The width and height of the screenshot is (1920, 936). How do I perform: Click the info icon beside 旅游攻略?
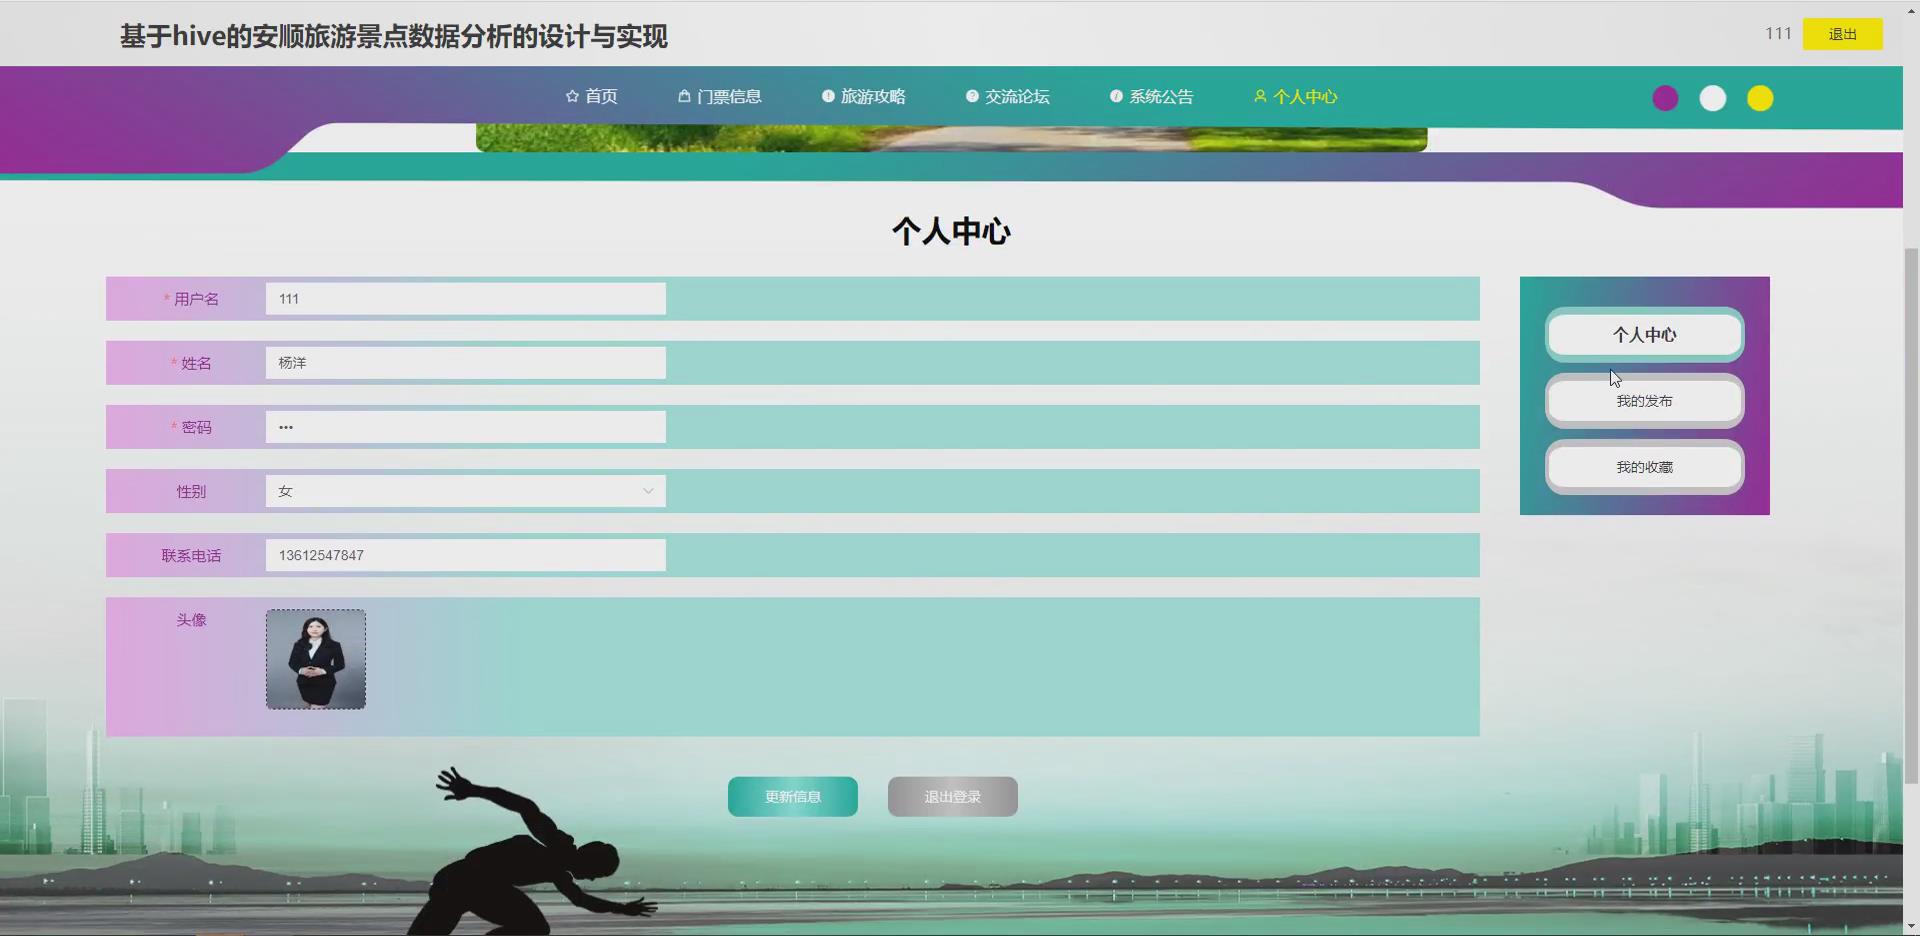tap(827, 96)
